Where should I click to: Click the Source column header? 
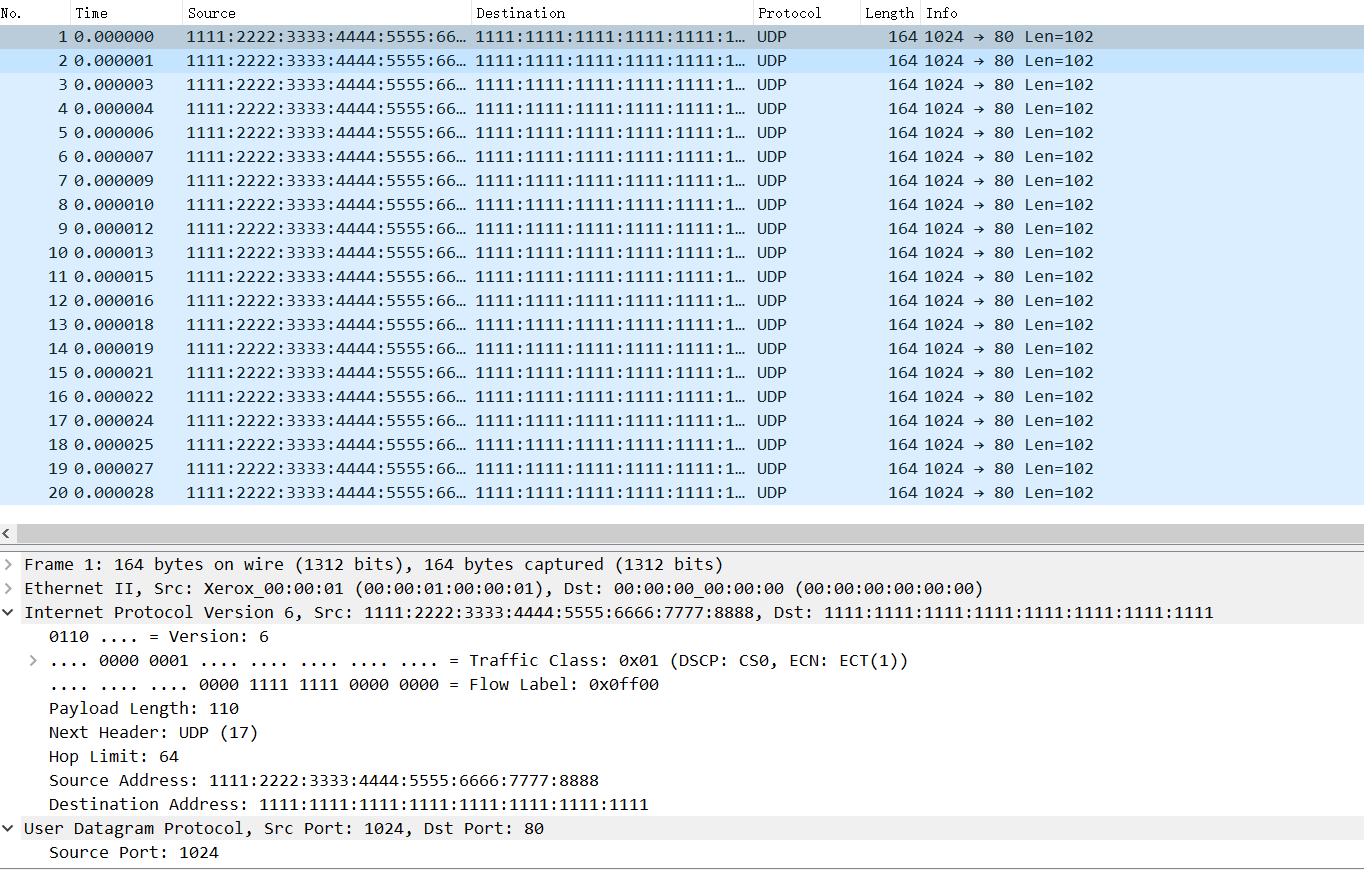(327, 13)
